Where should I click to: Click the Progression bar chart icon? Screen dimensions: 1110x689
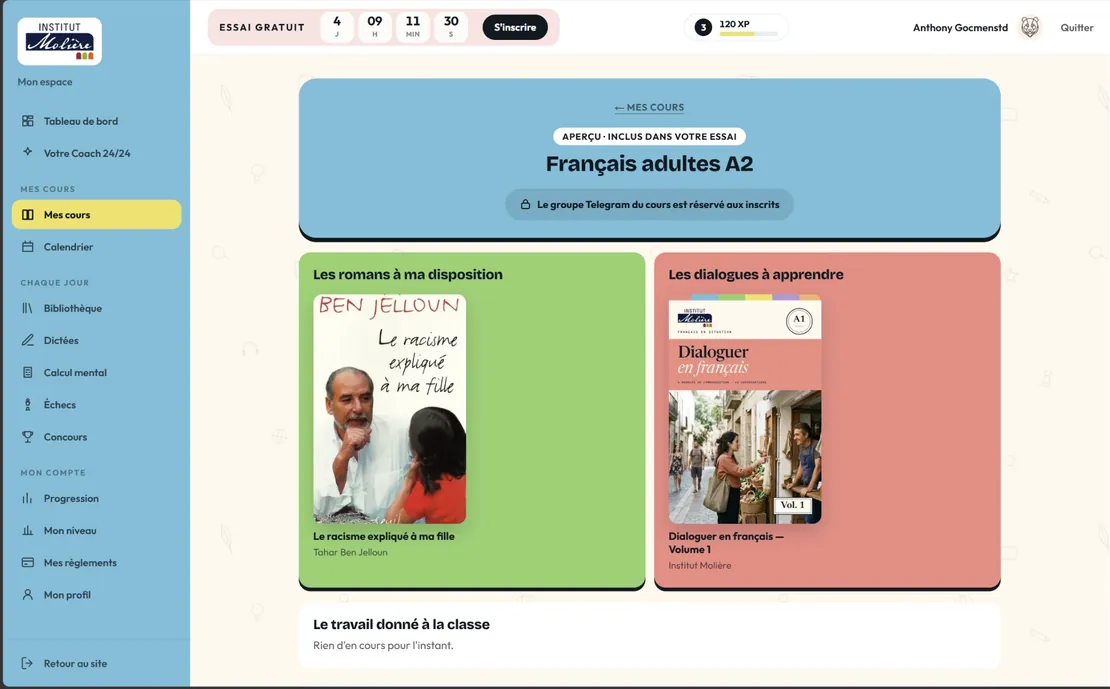[x=28, y=499]
